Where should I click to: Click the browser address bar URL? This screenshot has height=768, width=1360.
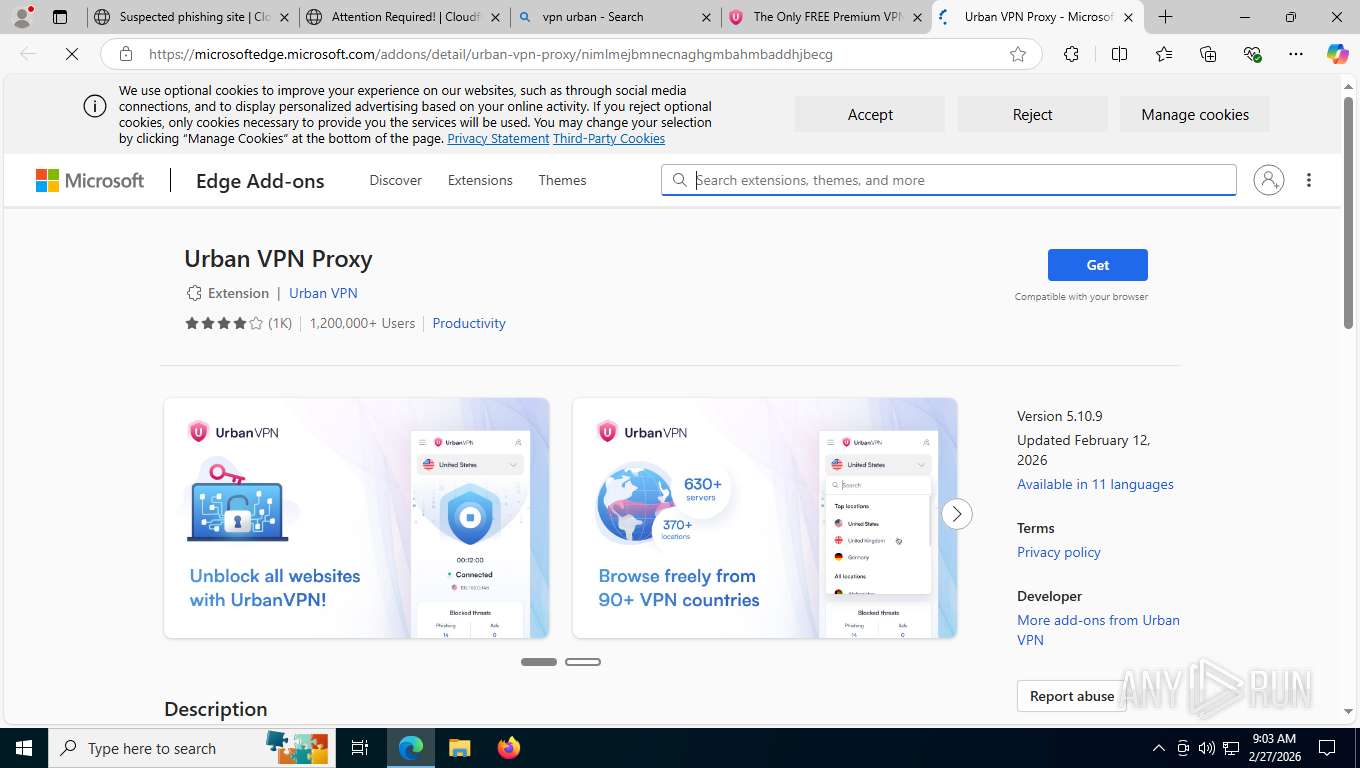click(x=491, y=54)
